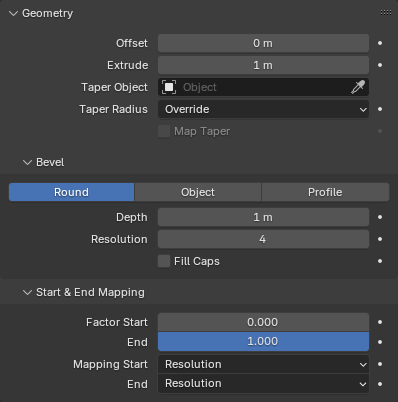
Task: Enable the Fill Caps checkbox
Action: (164, 261)
